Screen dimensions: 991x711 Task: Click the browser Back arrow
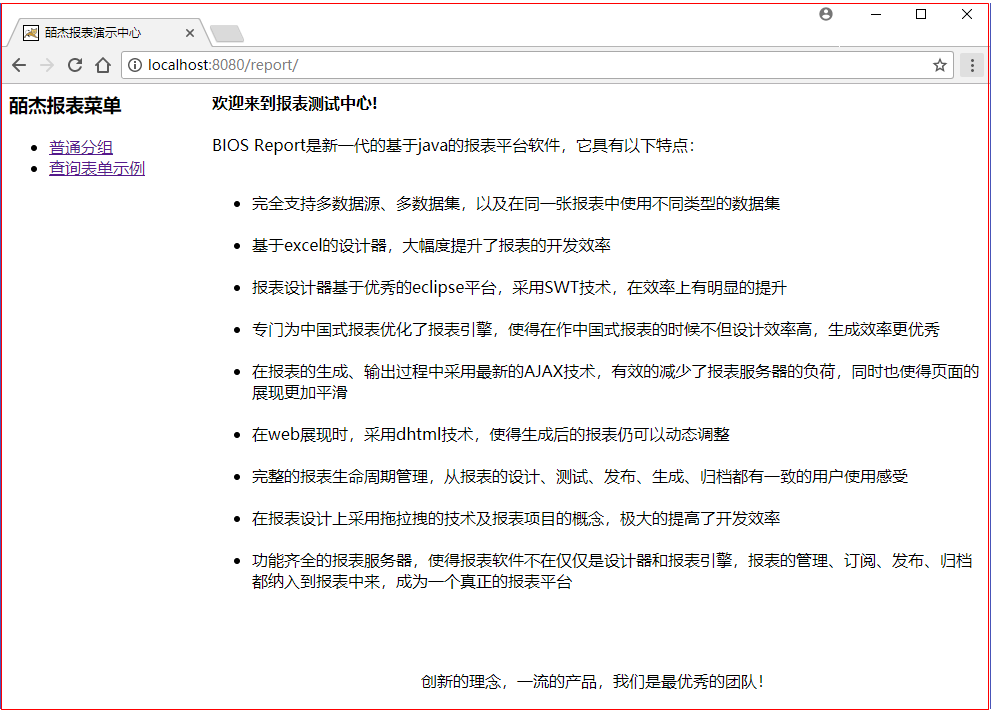click(x=19, y=65)
